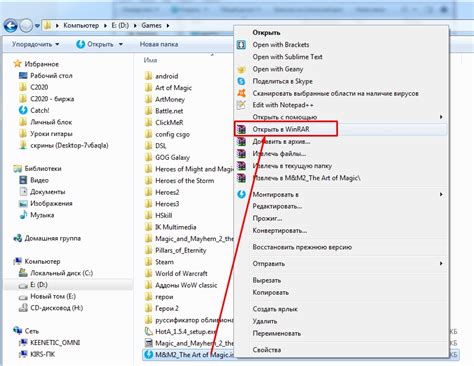Expand breadcrumb arrow after E: (D:)
Image resolution: width=474 pixels, height=366 pixels.
(x=135, y=25)
